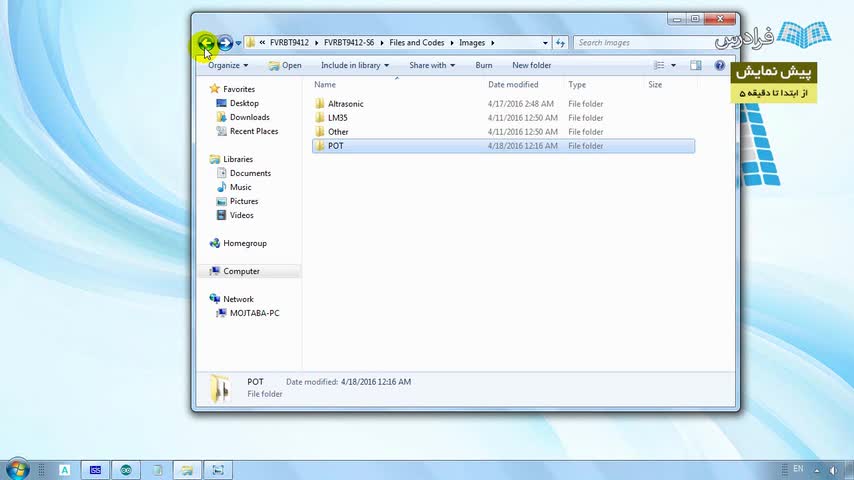
Task: Go forward with the Forward arrow button
Action: (x=225, y=42)
